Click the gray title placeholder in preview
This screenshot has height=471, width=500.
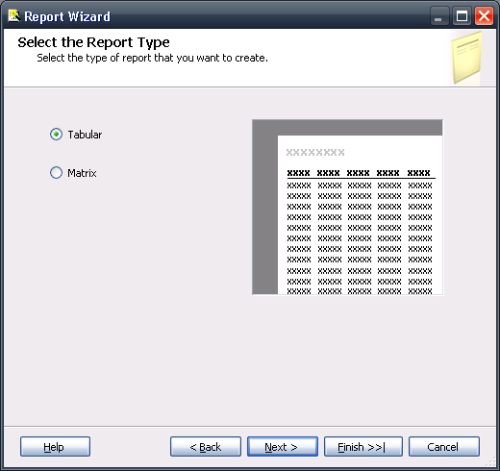coord(315,152)
